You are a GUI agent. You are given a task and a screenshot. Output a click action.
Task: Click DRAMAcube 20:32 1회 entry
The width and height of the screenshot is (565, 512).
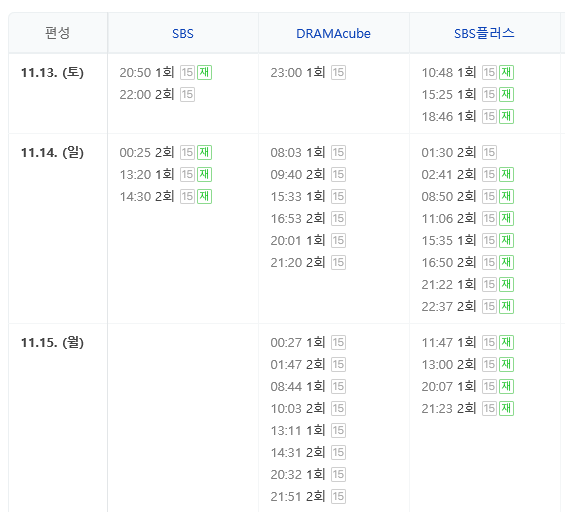pyautogui.click(x=308, y=474)
